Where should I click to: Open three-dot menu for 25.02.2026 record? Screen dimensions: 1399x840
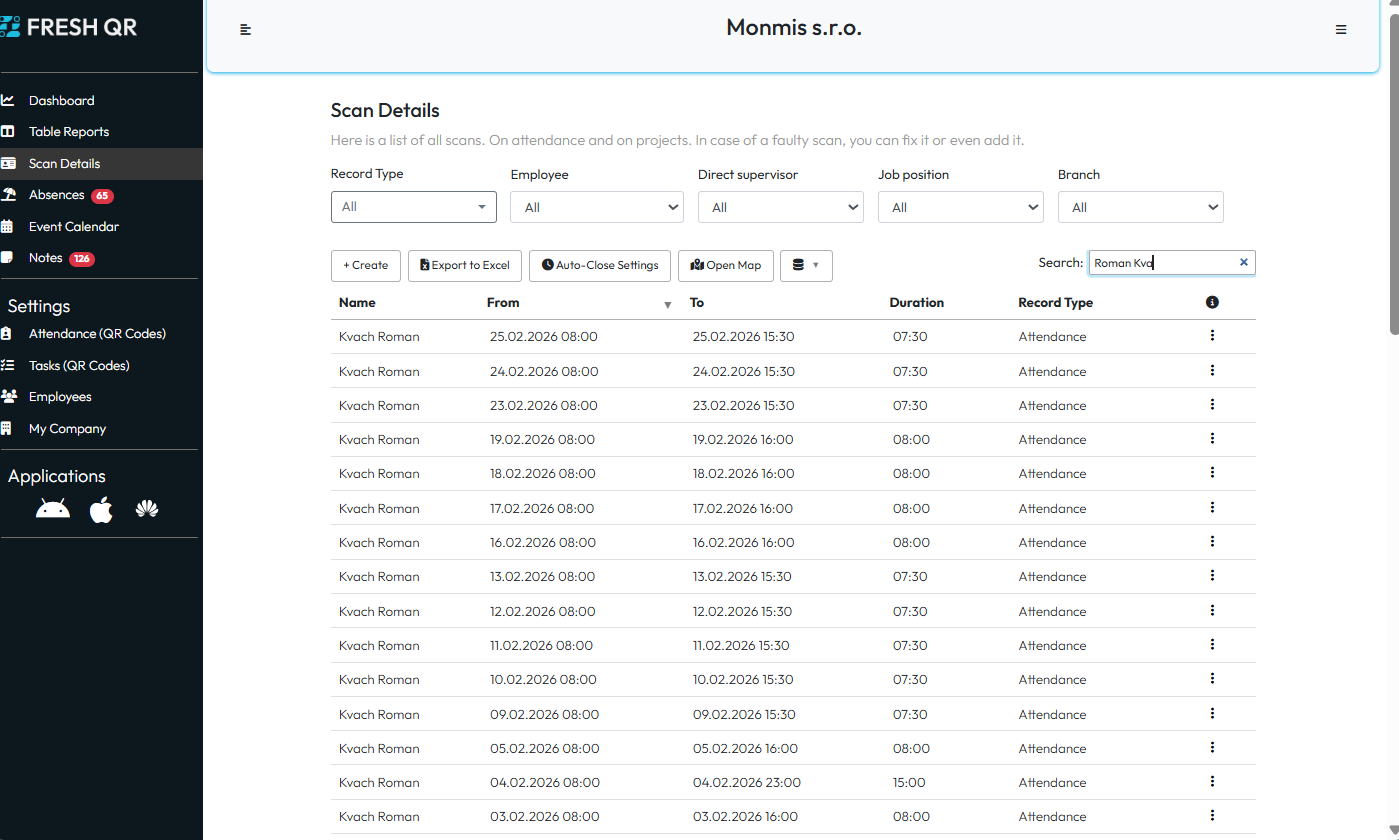[x=1212, y=336]
